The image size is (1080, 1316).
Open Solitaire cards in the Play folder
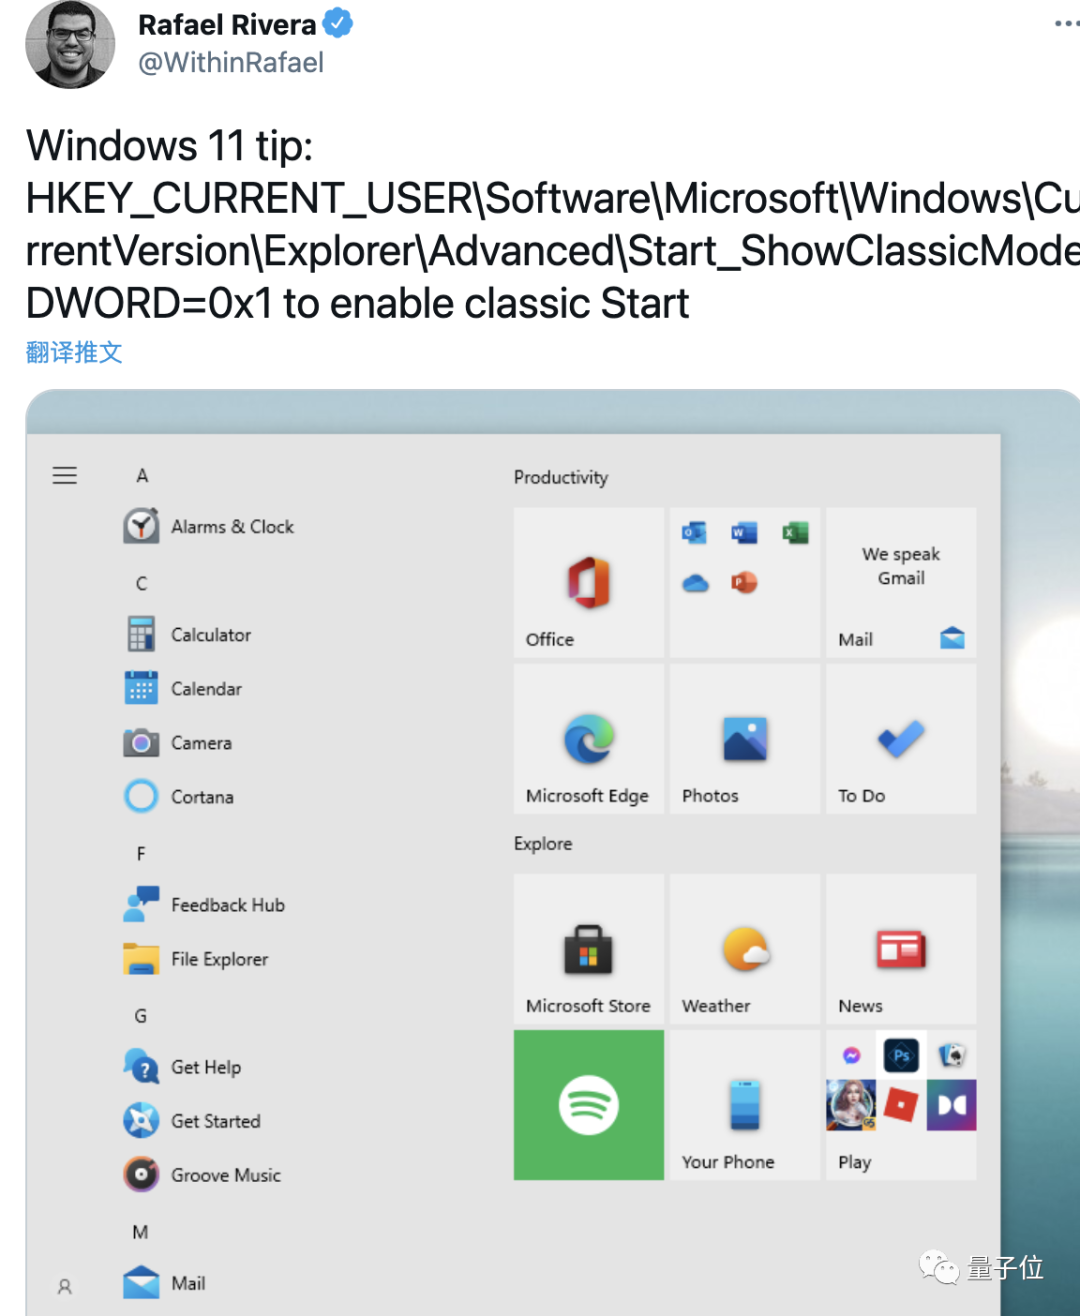pos(951,1055)
